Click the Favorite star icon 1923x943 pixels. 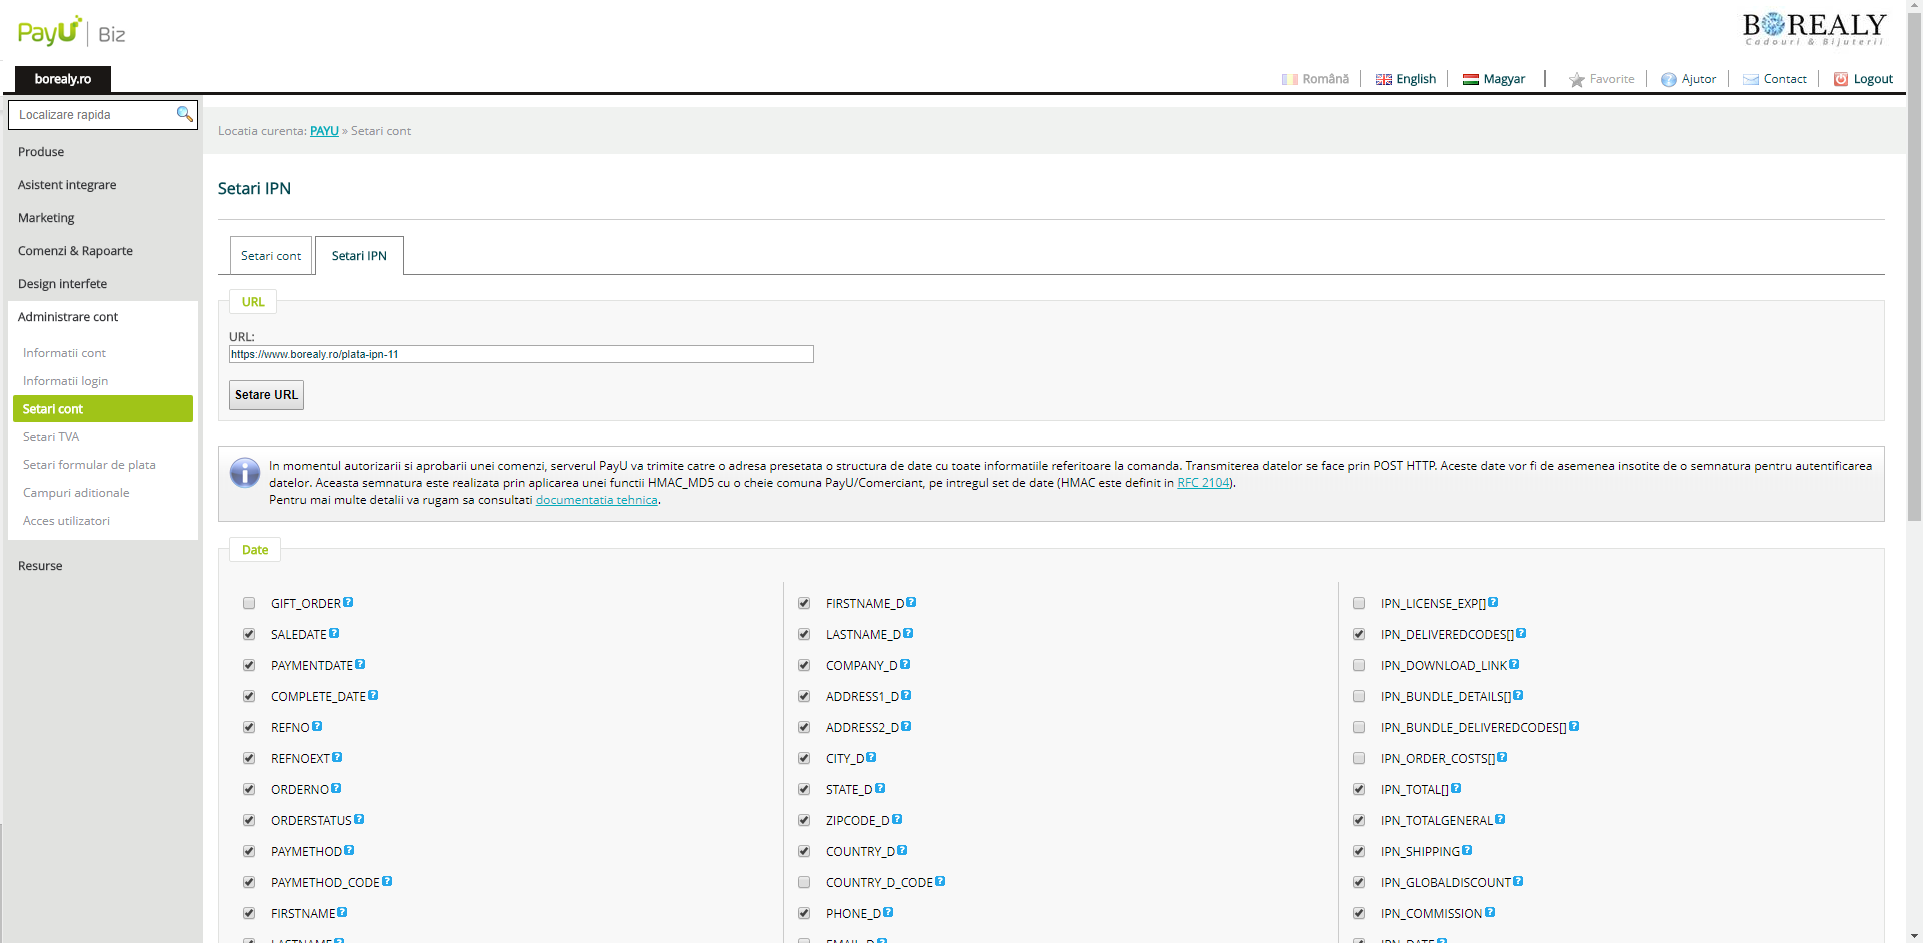pyautogui.click(x=1576, y=79)
